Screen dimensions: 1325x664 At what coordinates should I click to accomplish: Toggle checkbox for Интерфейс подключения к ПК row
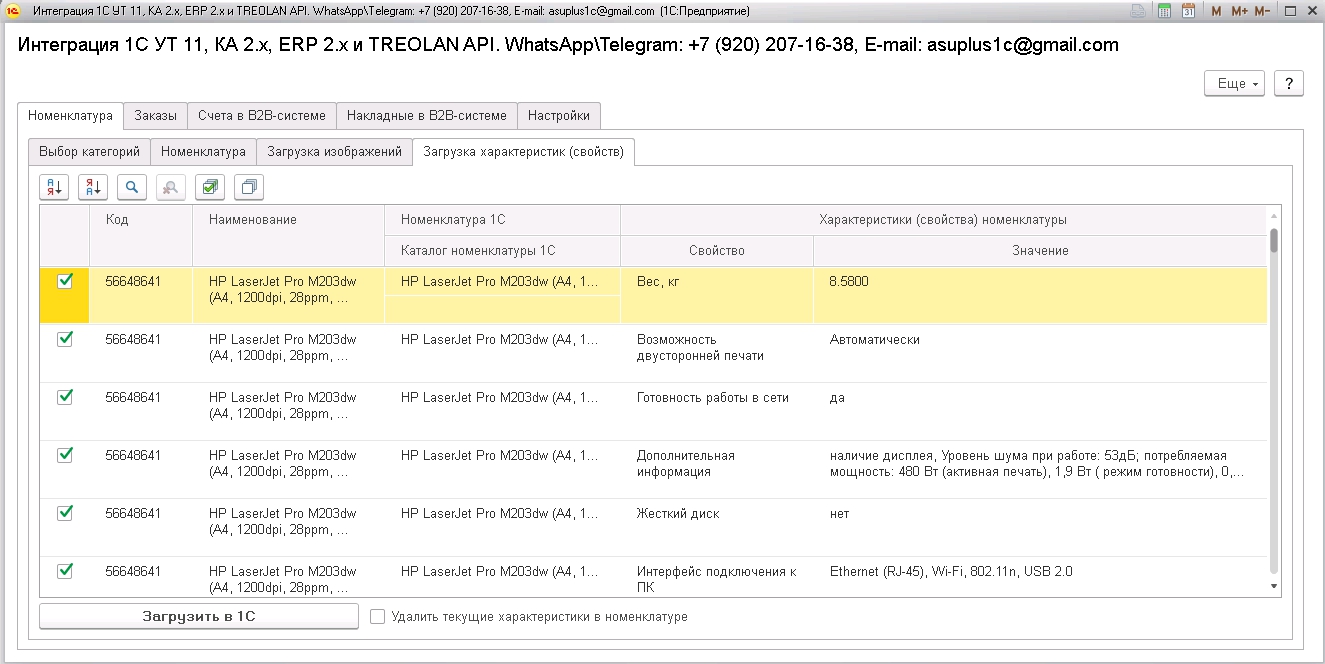coord(65,571)
